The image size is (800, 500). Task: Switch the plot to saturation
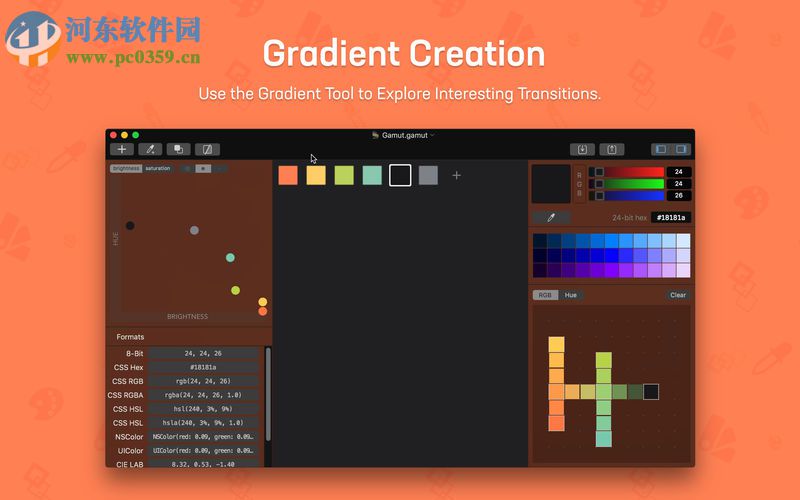[158, 168]
